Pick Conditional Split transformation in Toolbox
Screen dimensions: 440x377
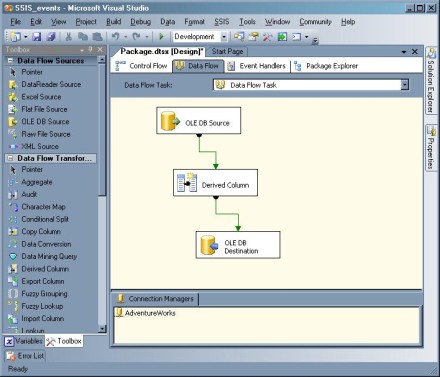coord(45,219)
